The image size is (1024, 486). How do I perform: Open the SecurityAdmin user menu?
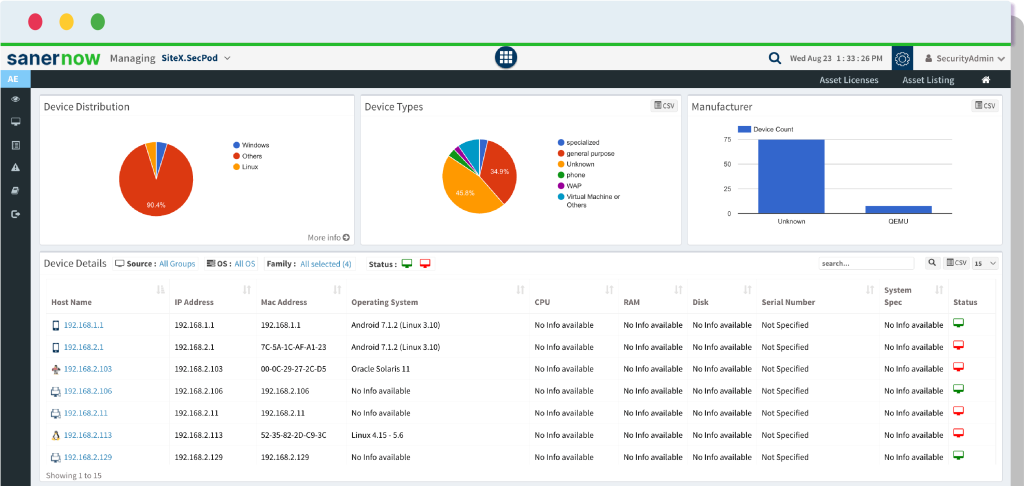965,58
